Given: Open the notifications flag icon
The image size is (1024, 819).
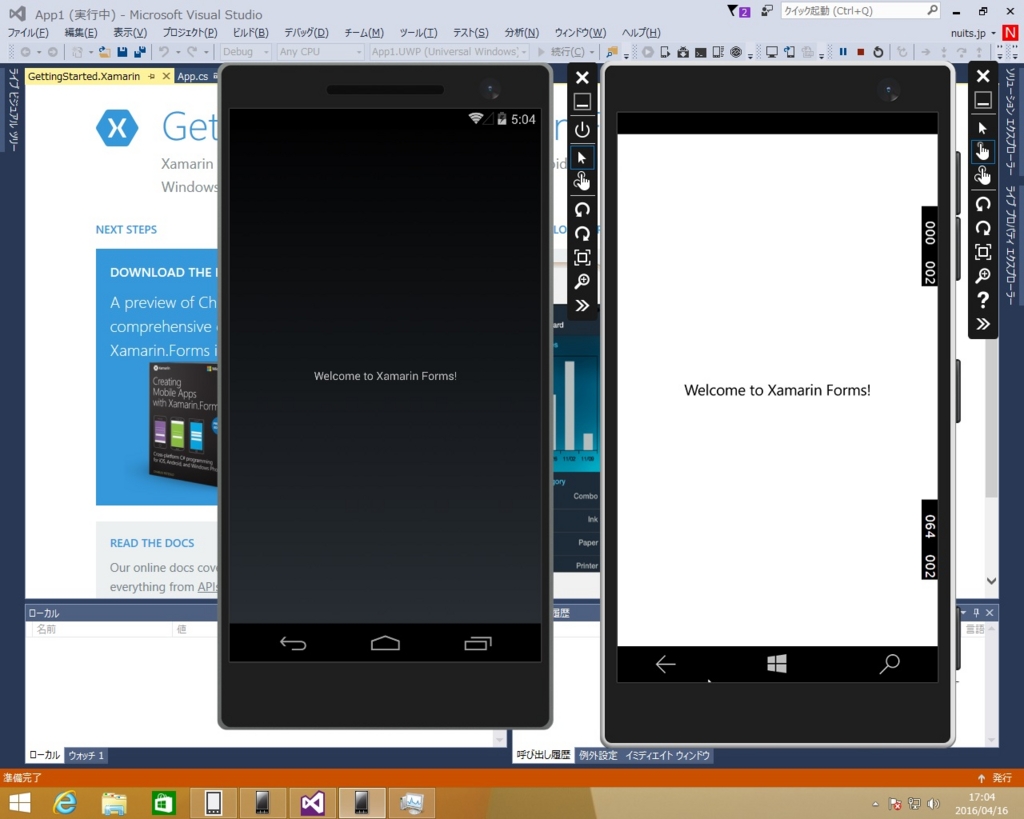Looking at the screenshot, I should (738, 11).
